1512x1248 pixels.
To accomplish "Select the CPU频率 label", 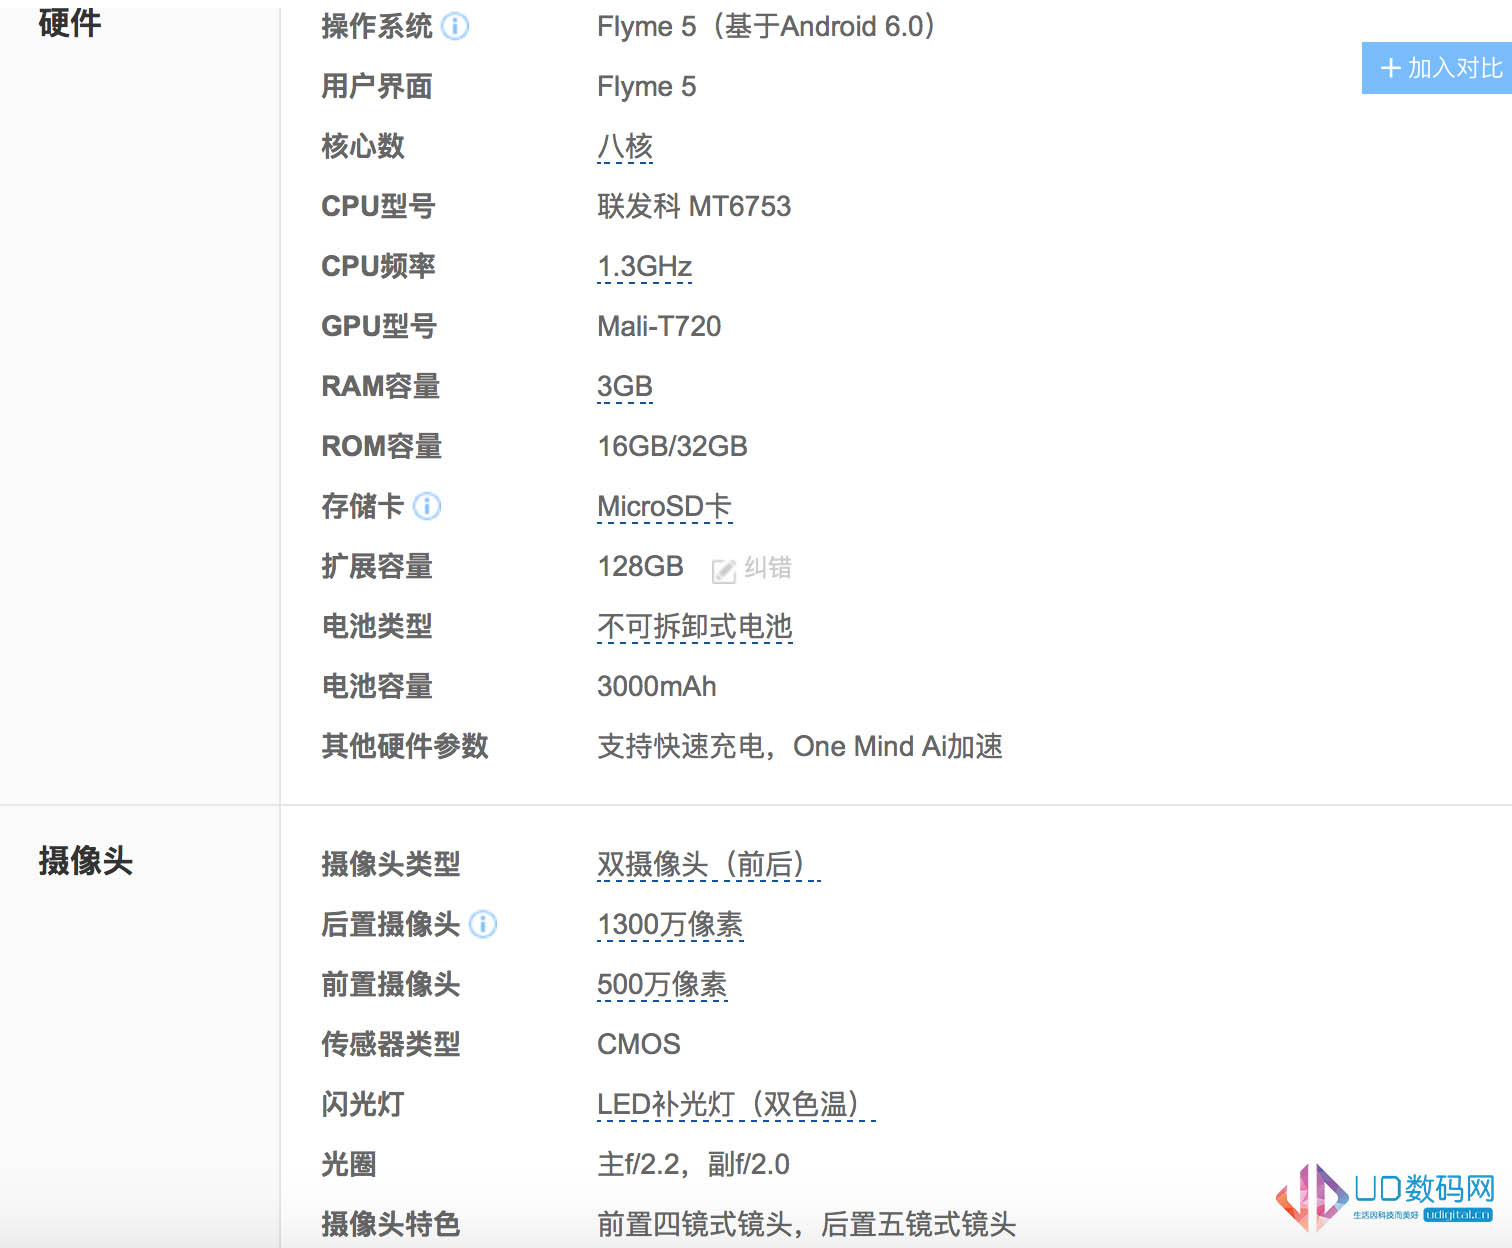I will pos(378,266).
